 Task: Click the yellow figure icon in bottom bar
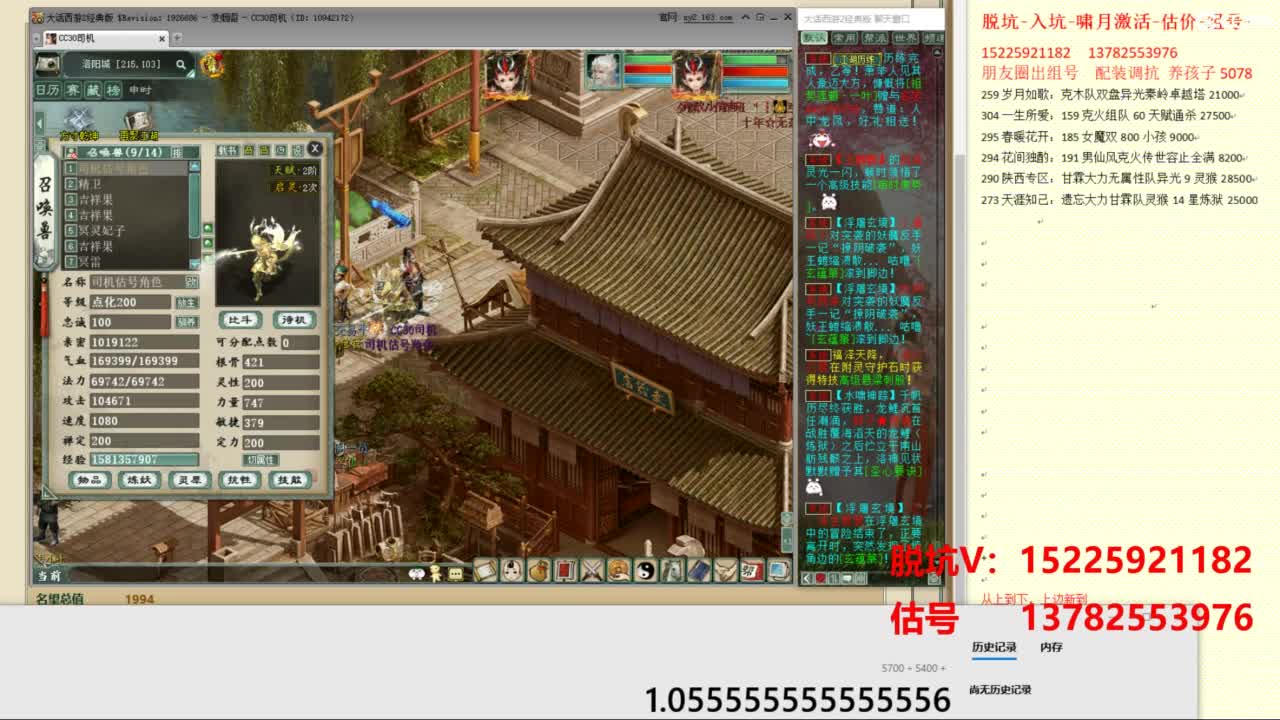436,574
